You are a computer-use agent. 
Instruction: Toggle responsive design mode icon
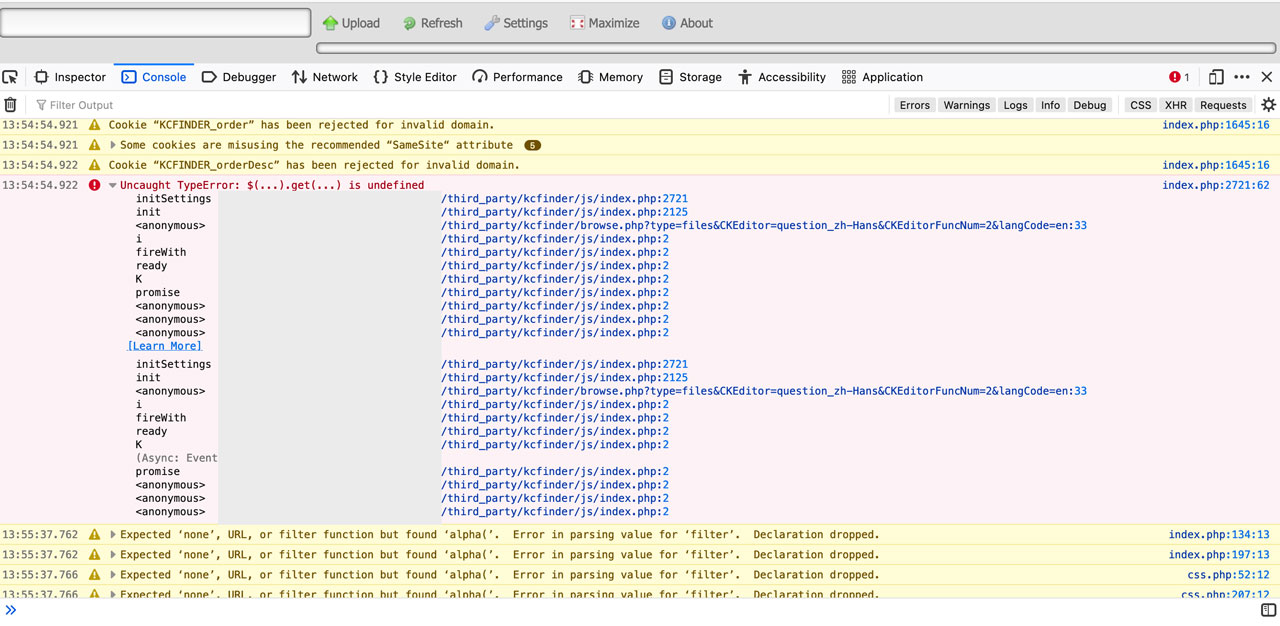coord(1216,77)
